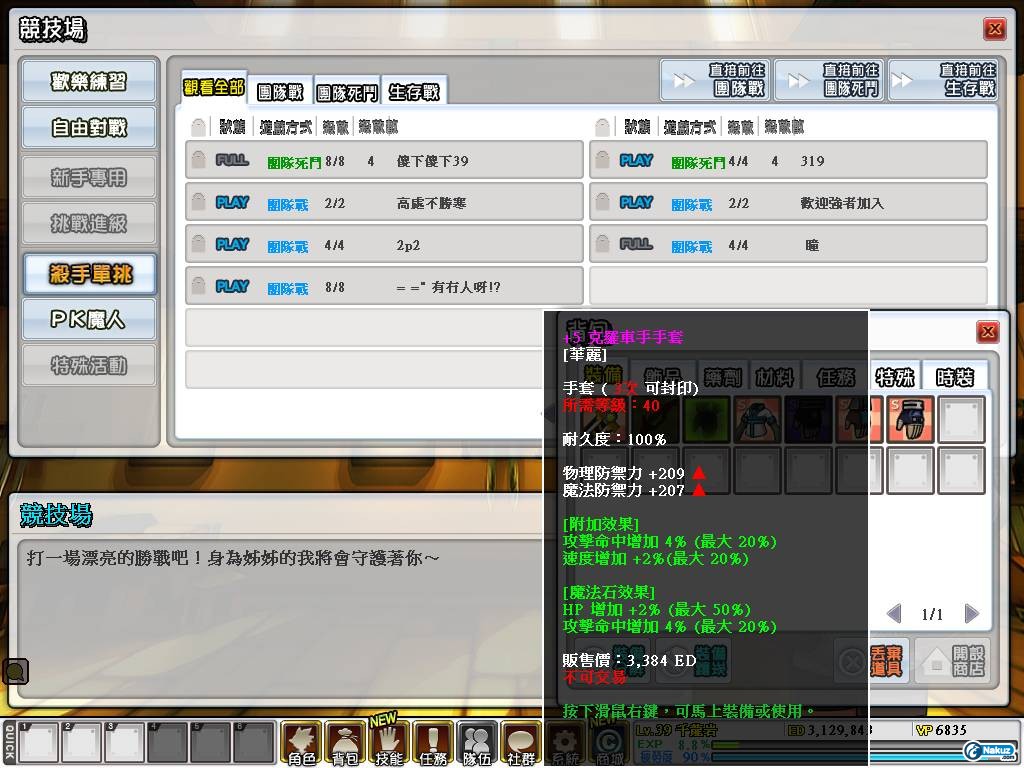The width and height of the screenshot is (1024, 768).
Task: Click 直接前往 團隊死鬥 quick-join button
Action: pyautogui.click(x=829, y=80)
